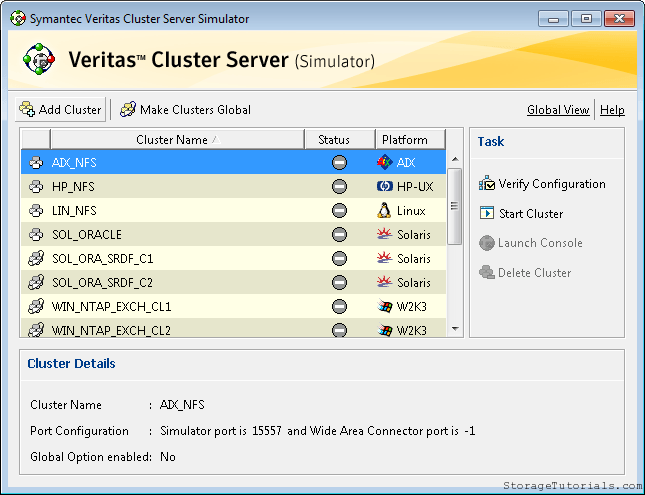Click the Solaris logo in SOL_ORACLE row
The width and height of the screenshot is (645, 495).
(385, 234)
